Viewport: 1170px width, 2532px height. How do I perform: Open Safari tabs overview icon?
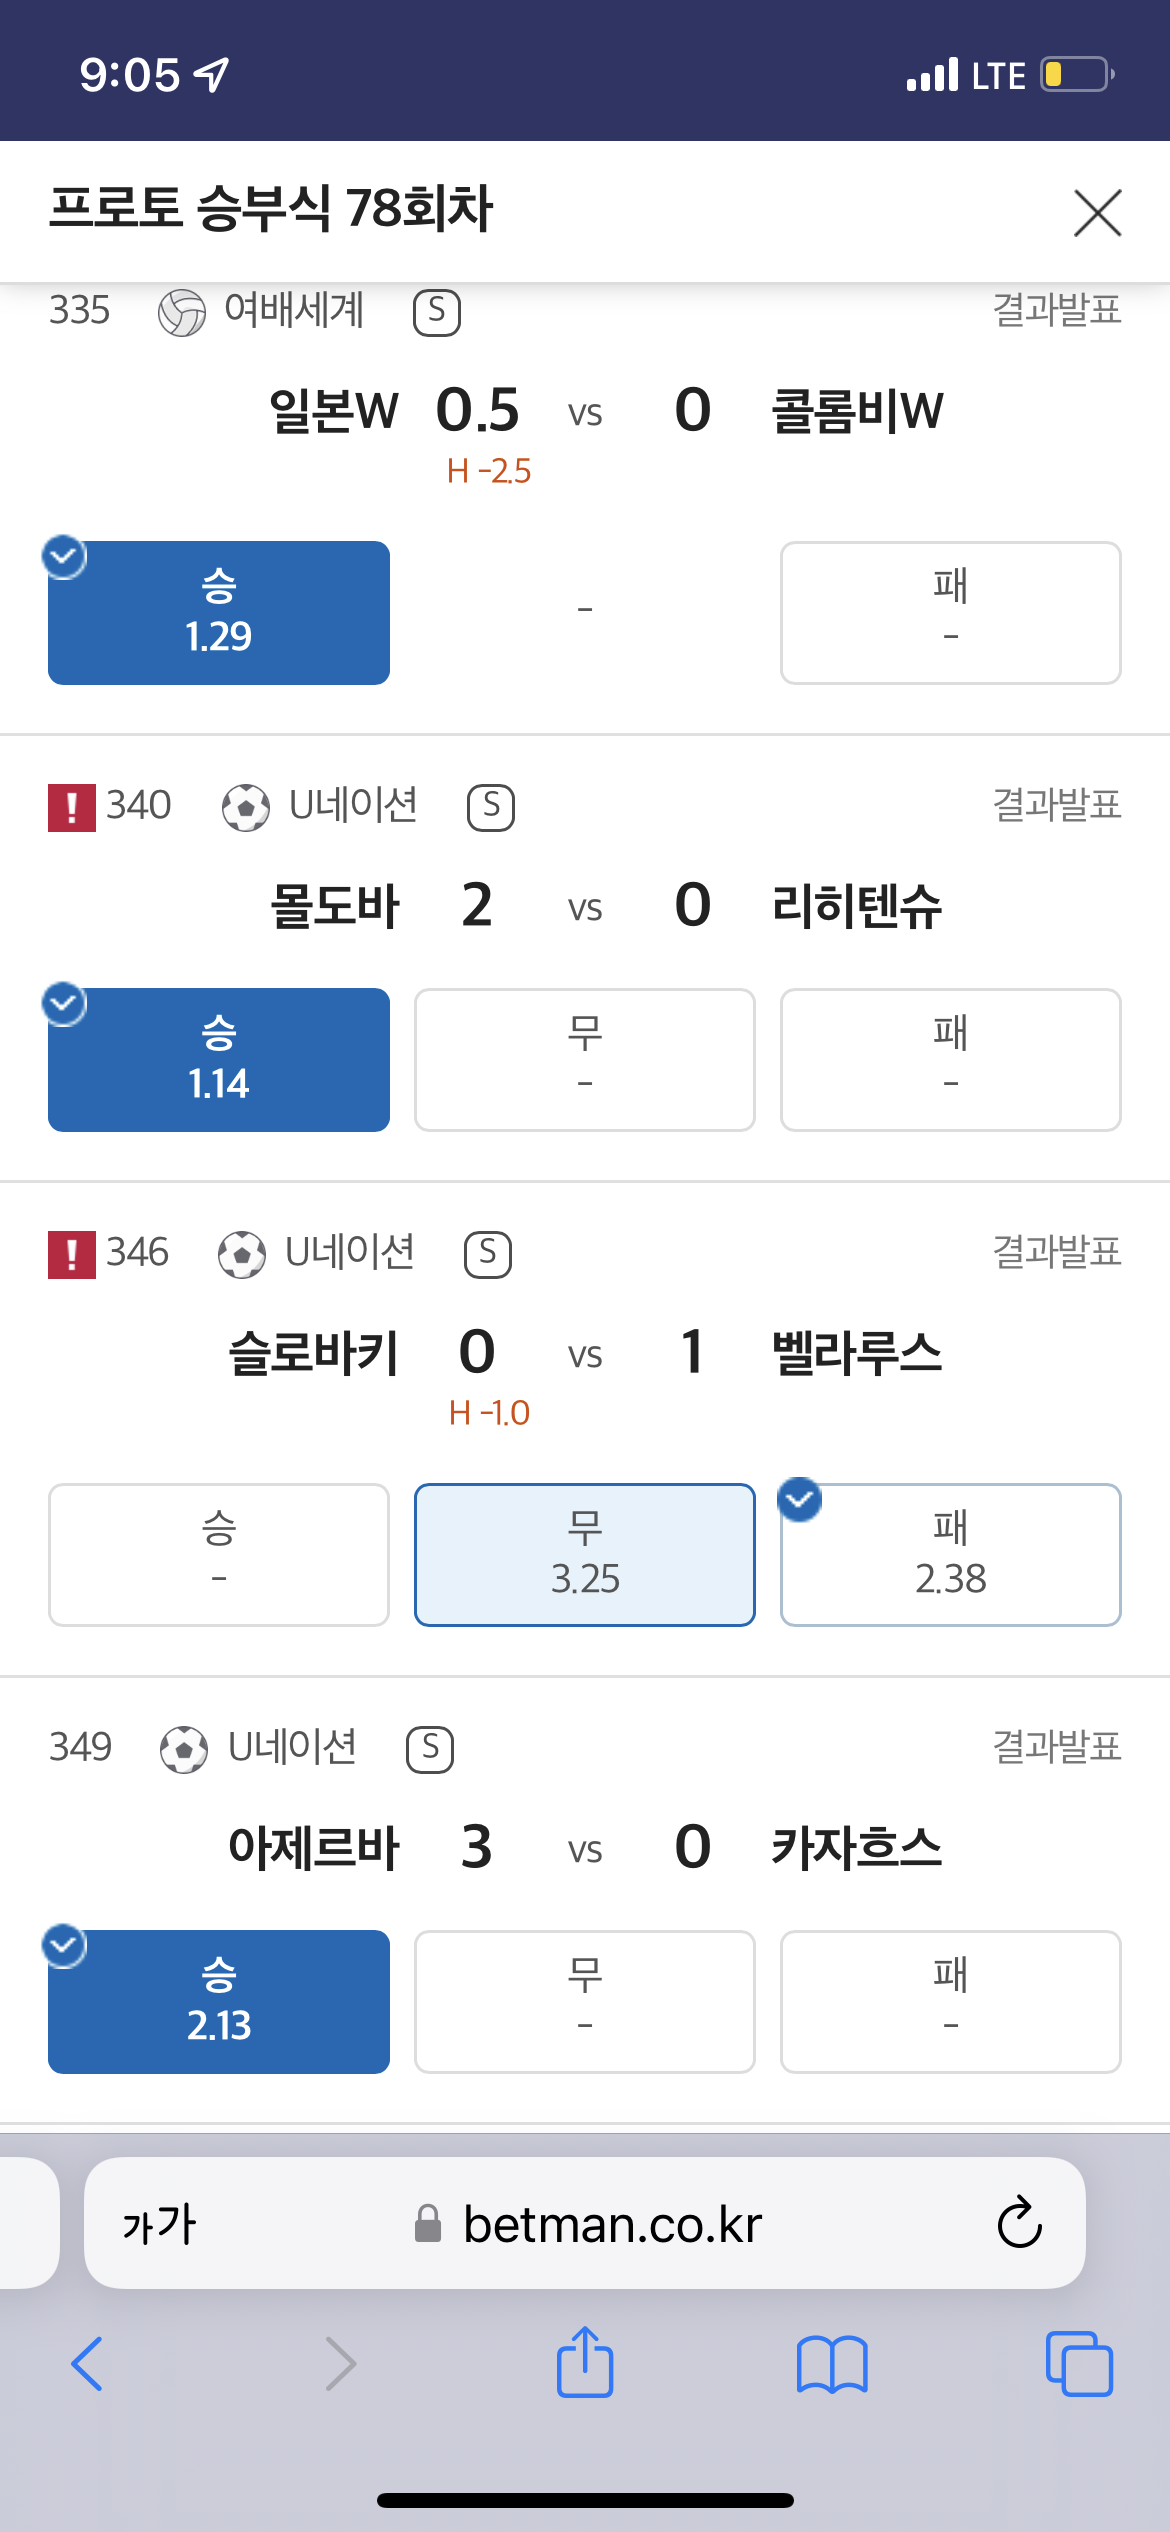[1079, 2364]
